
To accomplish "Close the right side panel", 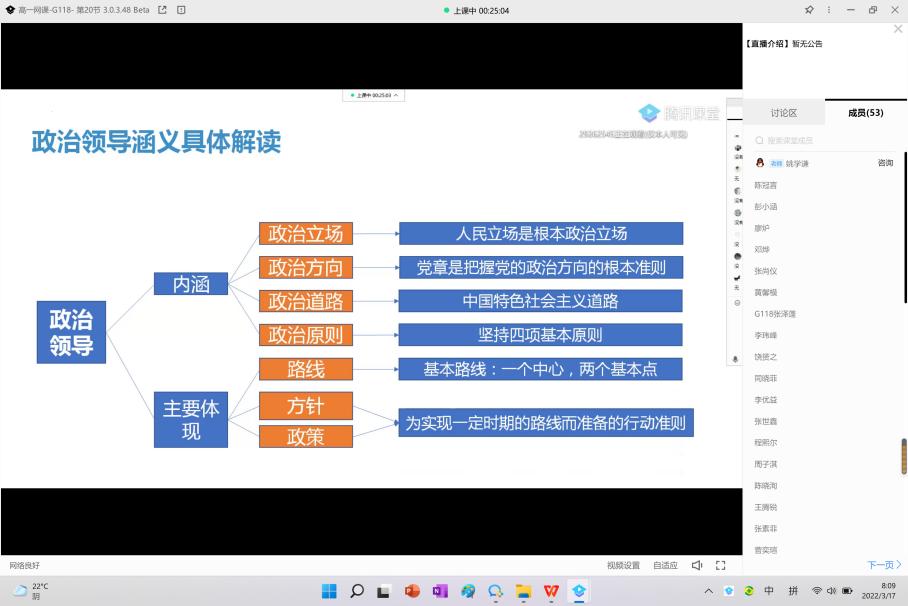I will [897, 29].
